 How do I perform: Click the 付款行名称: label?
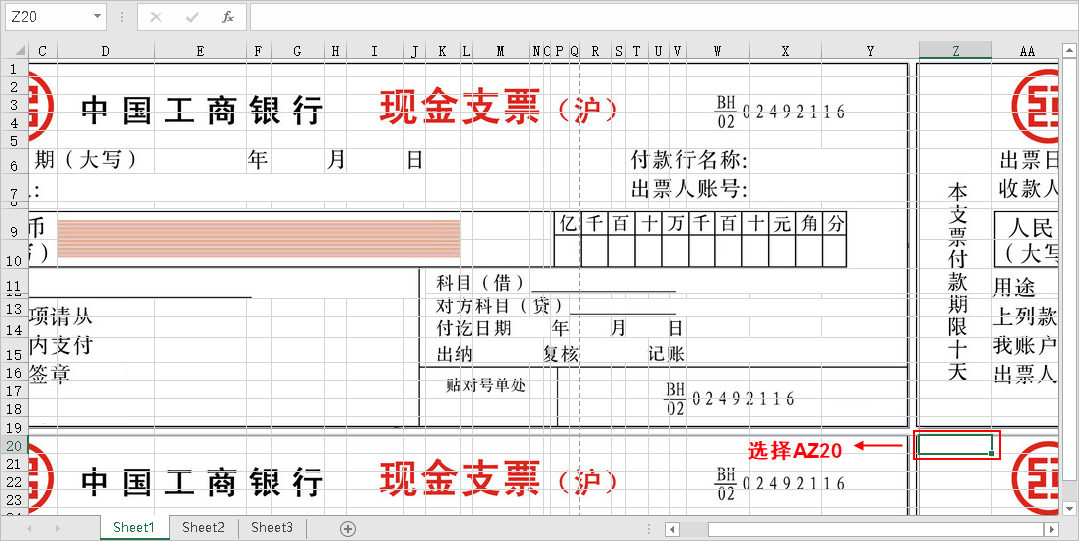coord(690,160)
